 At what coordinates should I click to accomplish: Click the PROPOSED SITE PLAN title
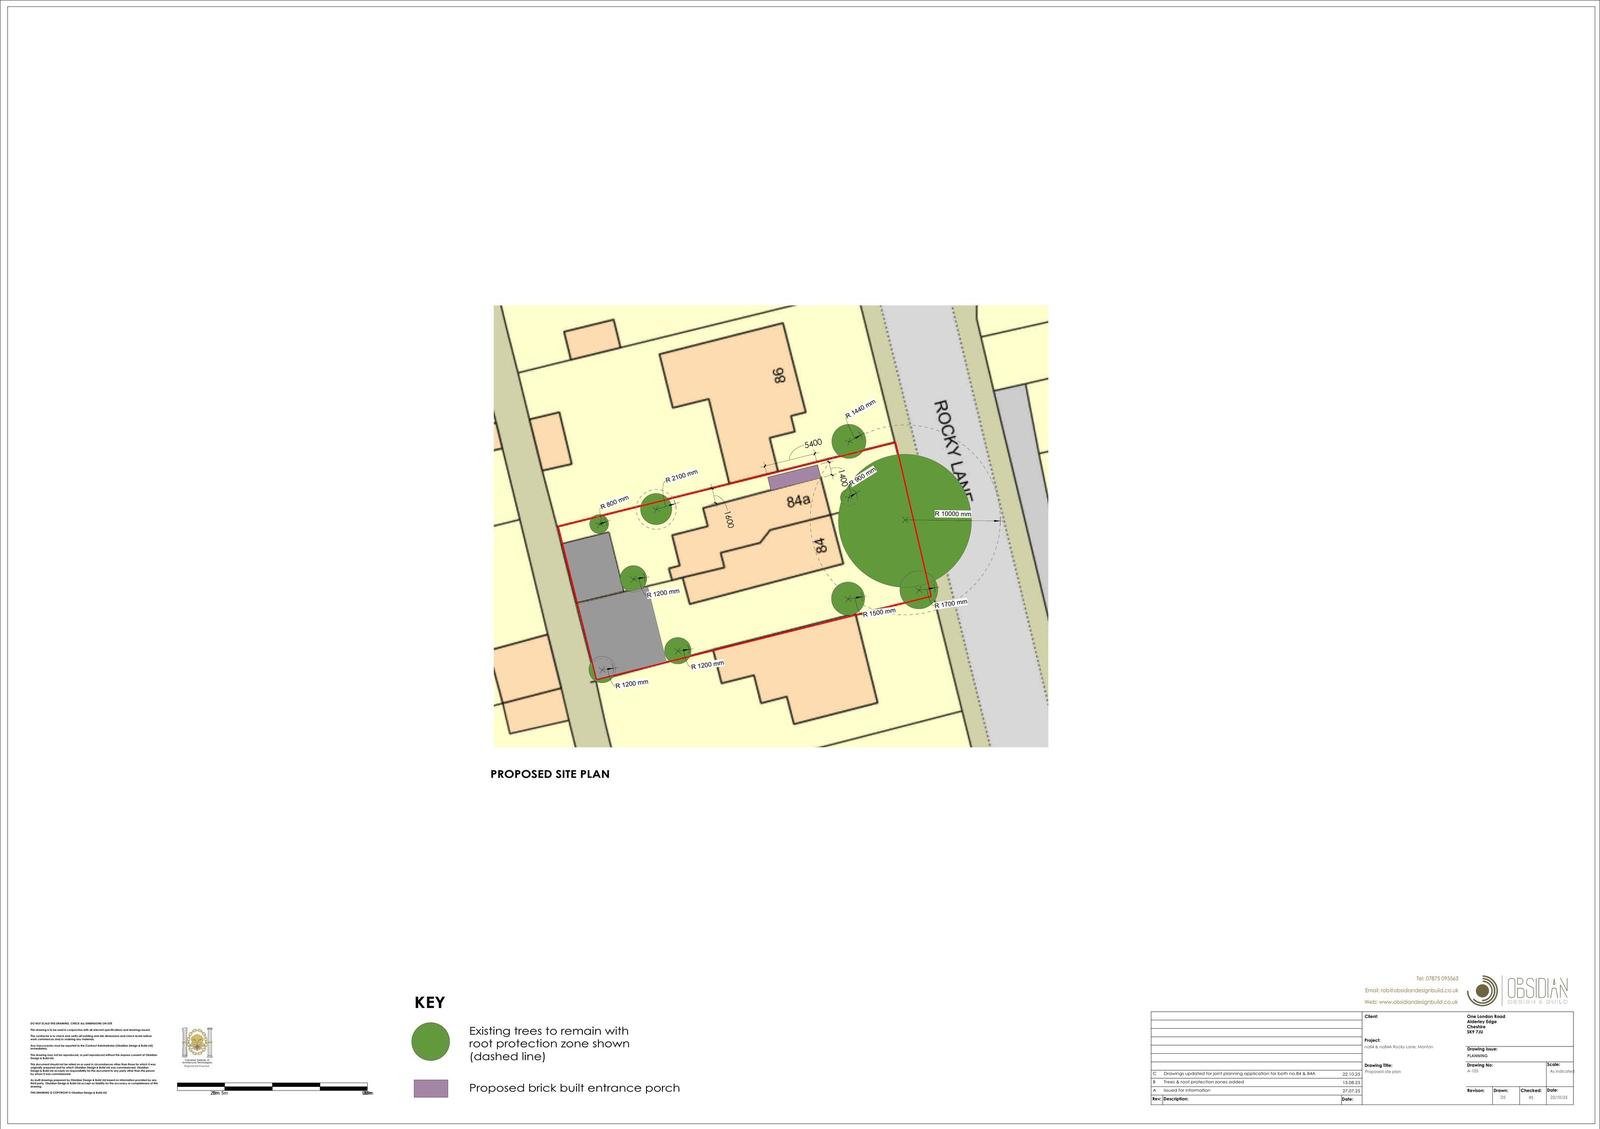tap(549, 774)
